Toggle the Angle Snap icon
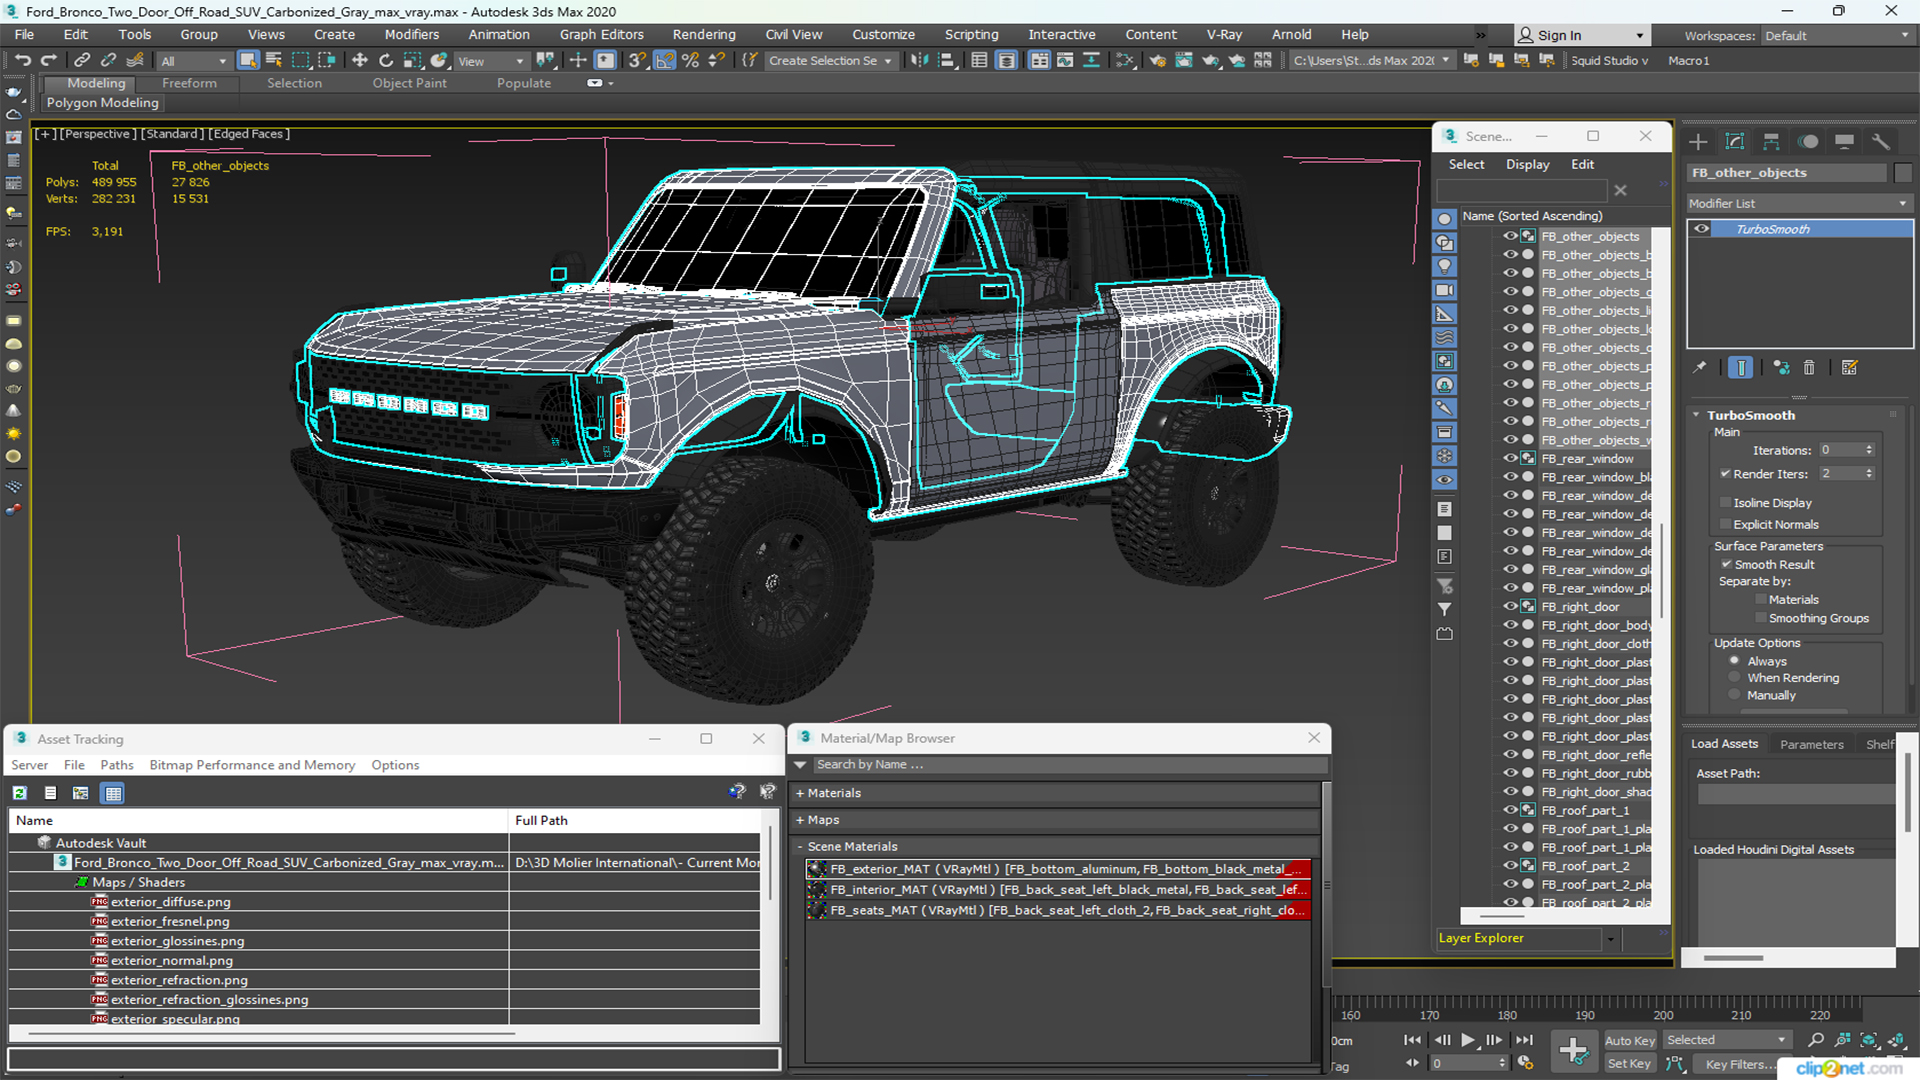This screenshot has width=1920, height=1080. point(664,60)
